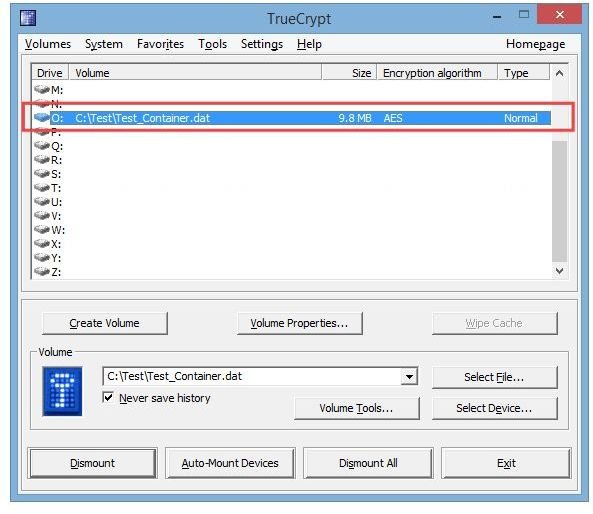Click the Select Device button
The image size is (593, 514).
coord(495,408)
